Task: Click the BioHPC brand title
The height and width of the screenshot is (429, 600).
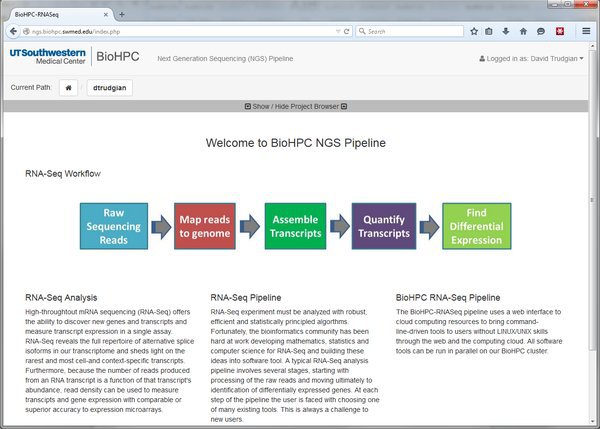Action: tap(117, 57)
